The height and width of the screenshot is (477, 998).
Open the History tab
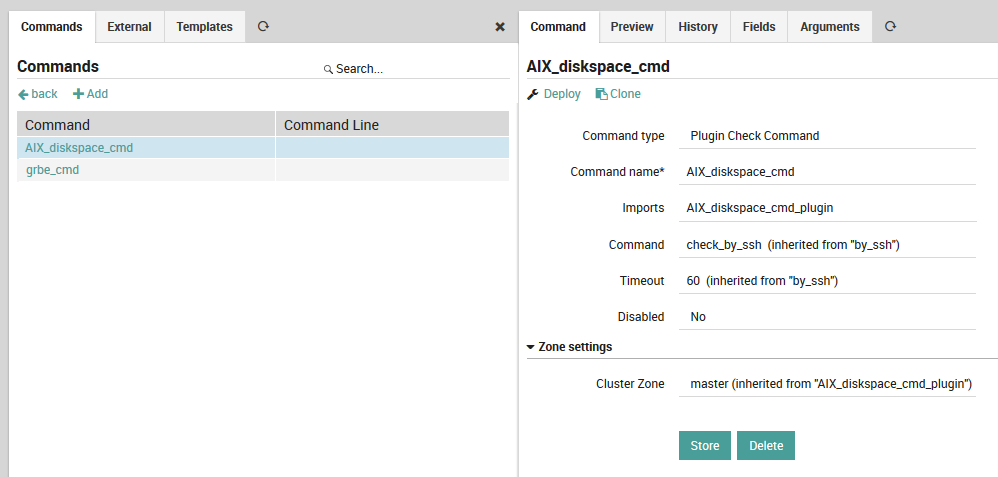(x=698, y=27)
